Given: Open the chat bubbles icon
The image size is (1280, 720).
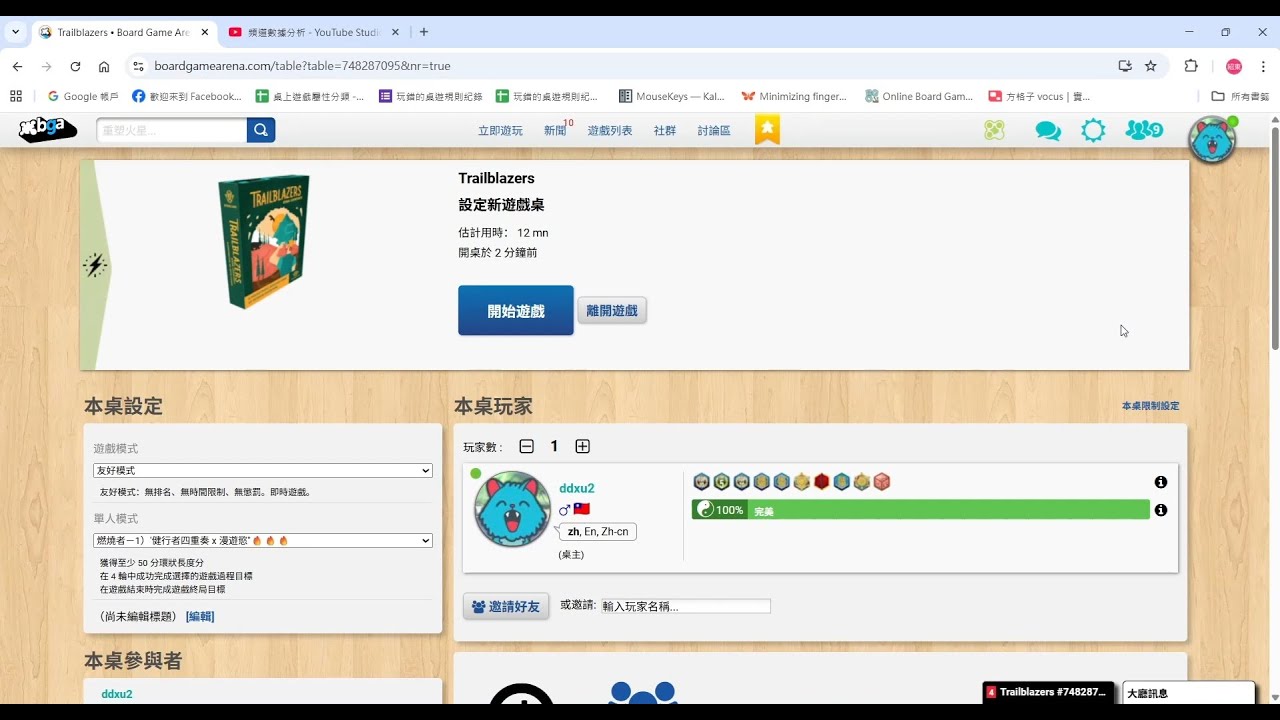Looking at the screenshot, I should click(x=1048, y=131).
